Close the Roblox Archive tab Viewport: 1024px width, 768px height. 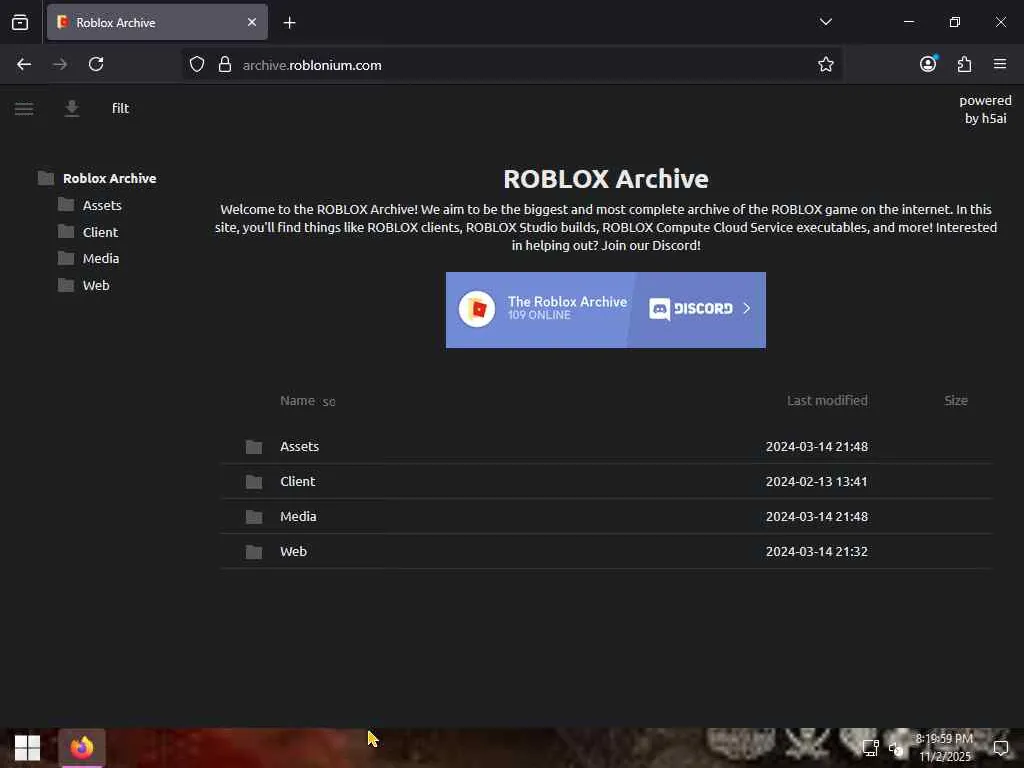[x=251, y=22]
